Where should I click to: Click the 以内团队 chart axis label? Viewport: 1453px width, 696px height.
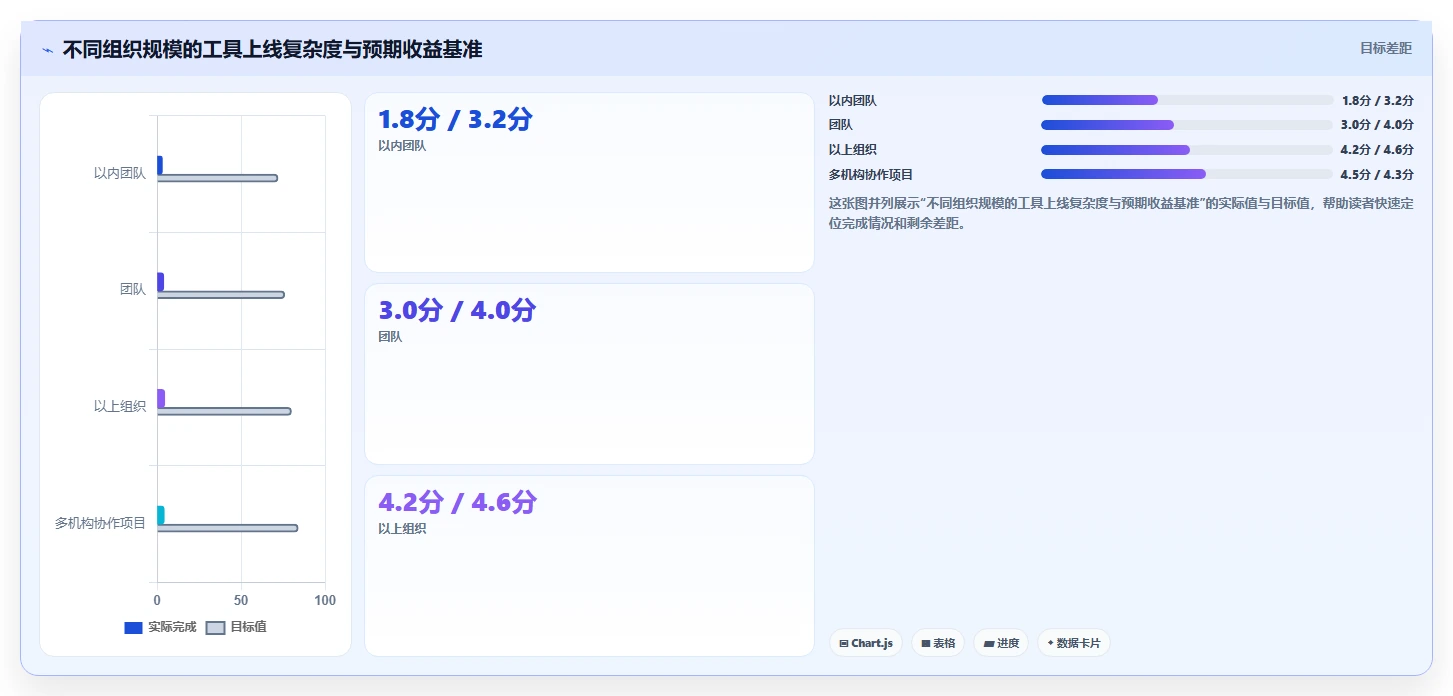[x=119, y=173]
